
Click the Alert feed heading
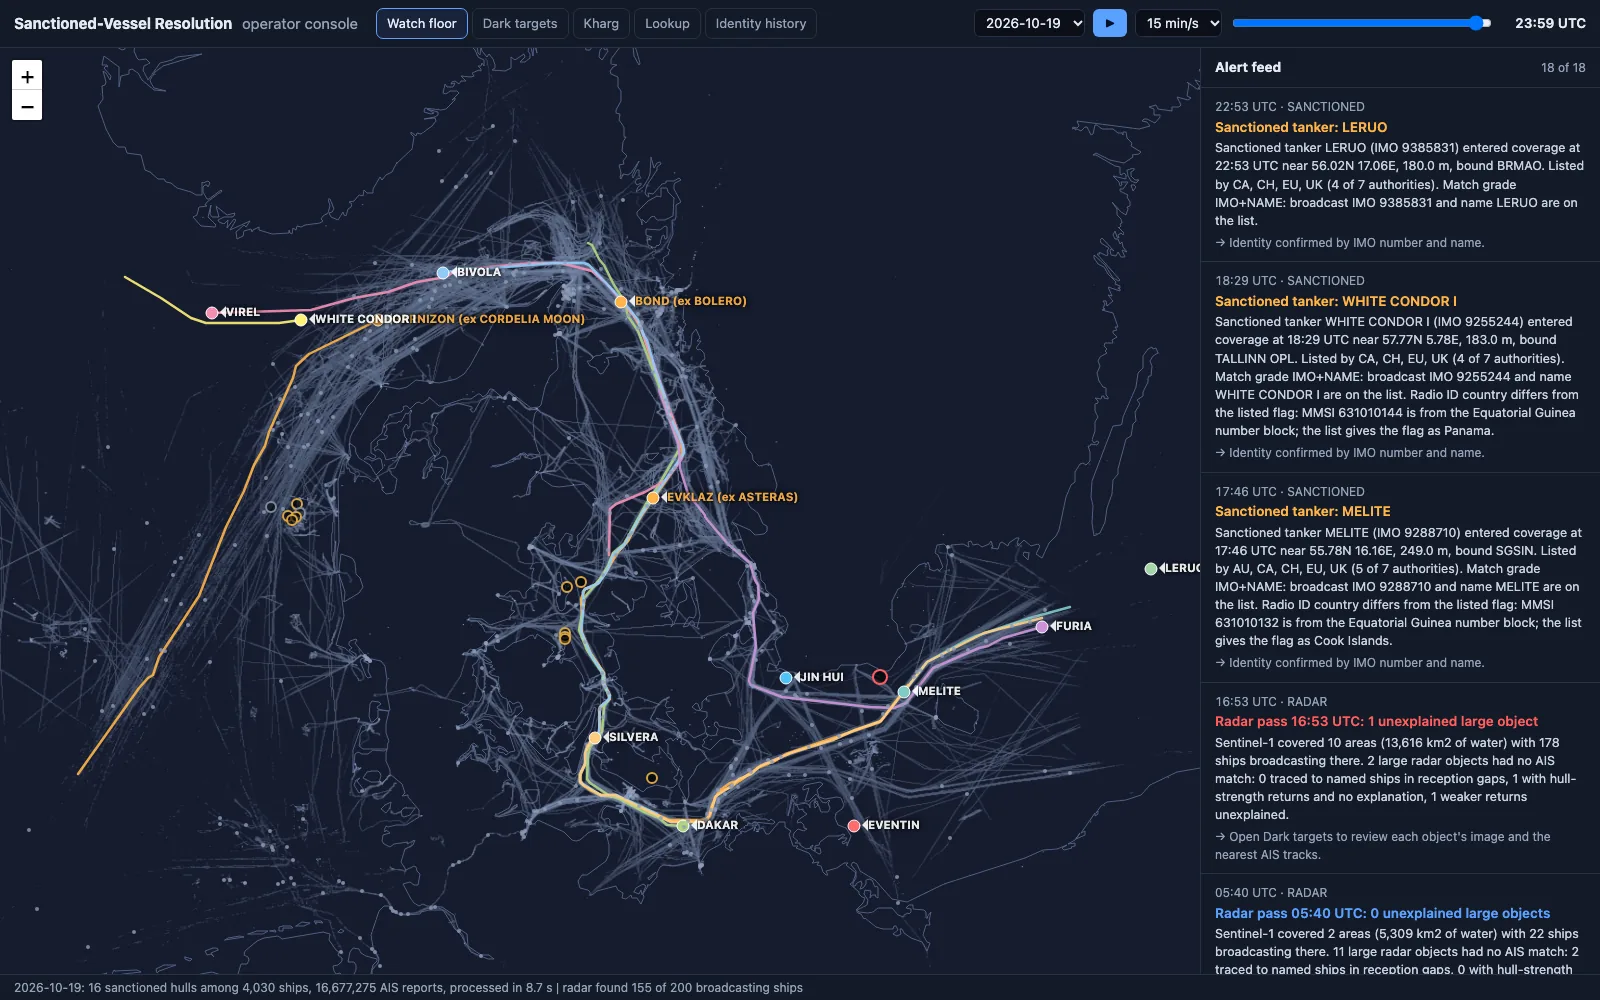[x=1248, y=67]
